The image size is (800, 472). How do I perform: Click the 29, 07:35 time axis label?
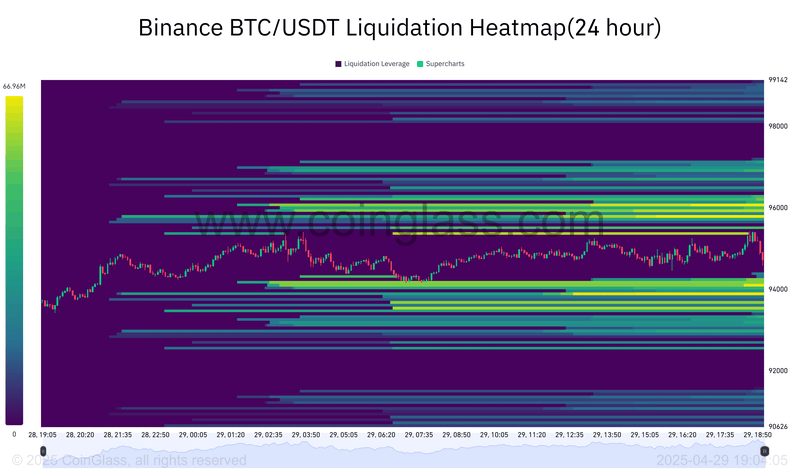pos(419,435)
